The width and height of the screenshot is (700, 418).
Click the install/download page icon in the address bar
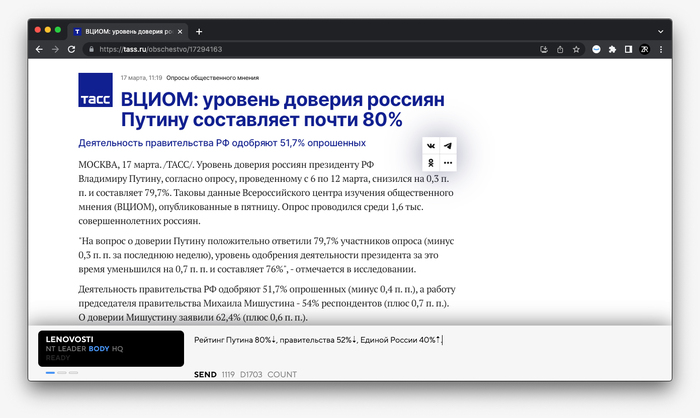(544, 50)
